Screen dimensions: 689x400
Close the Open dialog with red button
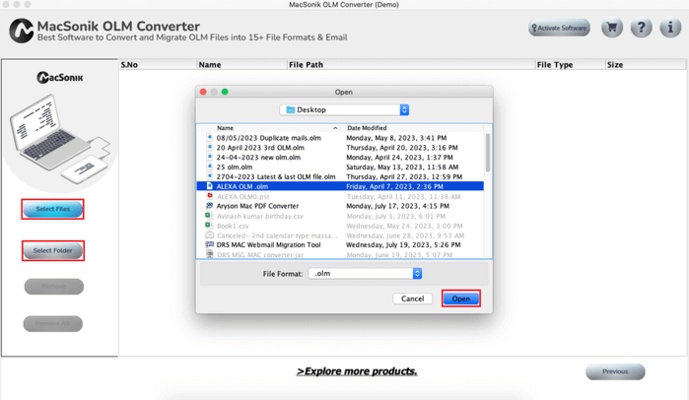(203, 92)
